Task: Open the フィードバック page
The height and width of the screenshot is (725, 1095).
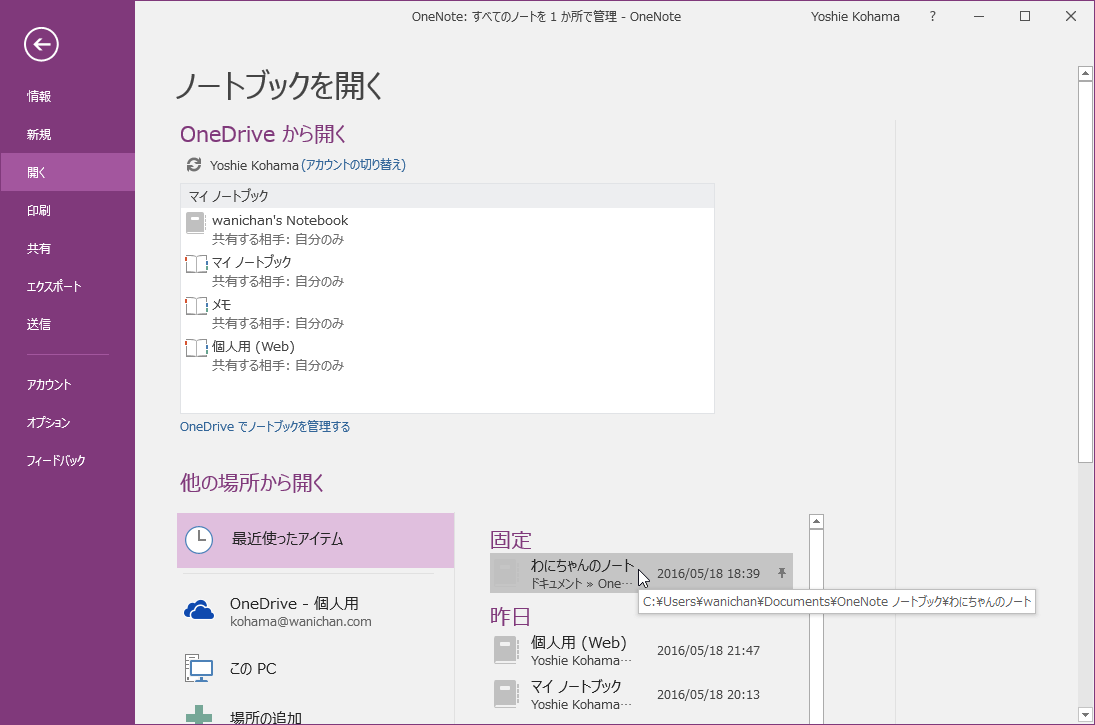Action: (x=68, y=460)
